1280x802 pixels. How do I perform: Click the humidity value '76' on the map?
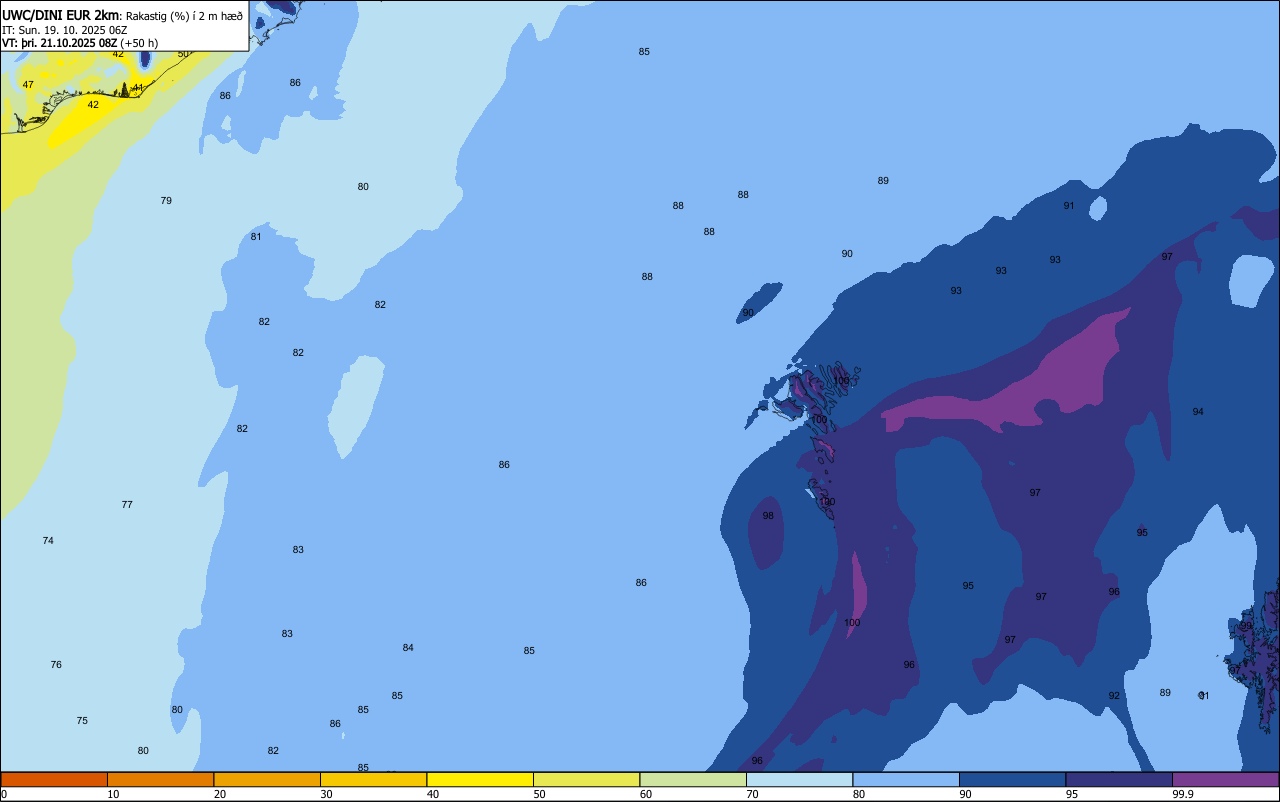coord(56,664)
